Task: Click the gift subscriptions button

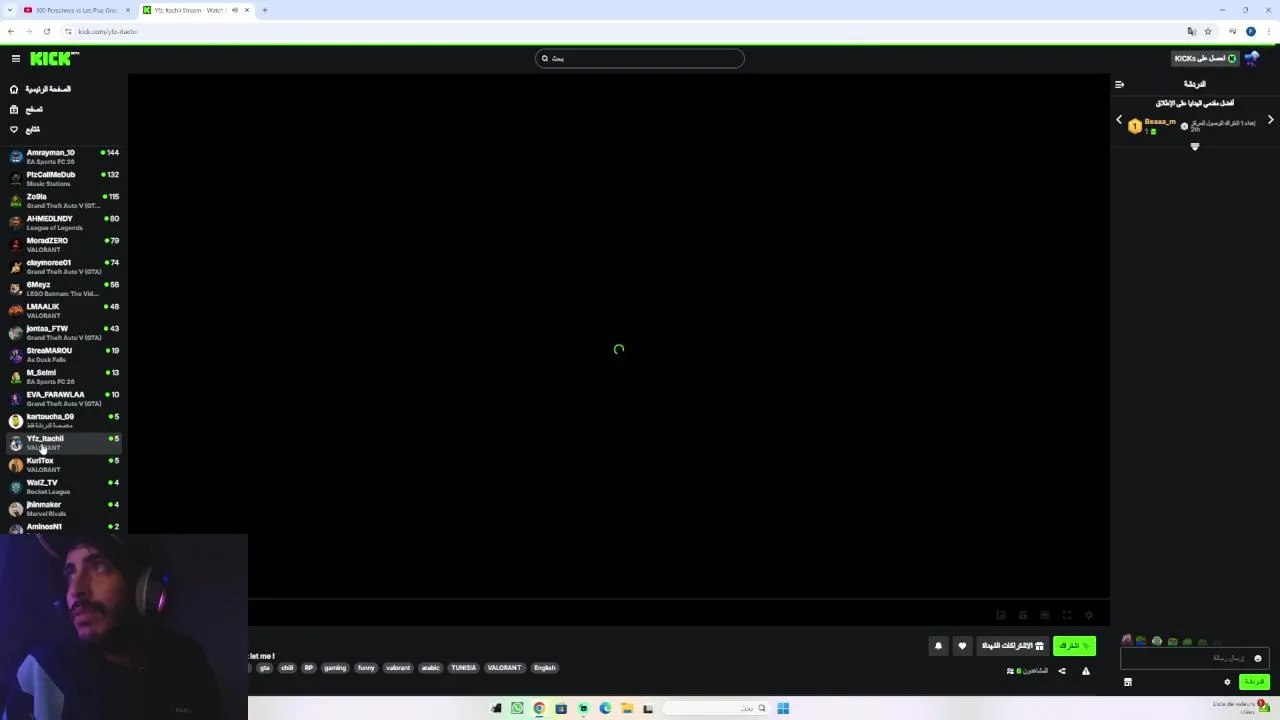Action: [1012, 646]
